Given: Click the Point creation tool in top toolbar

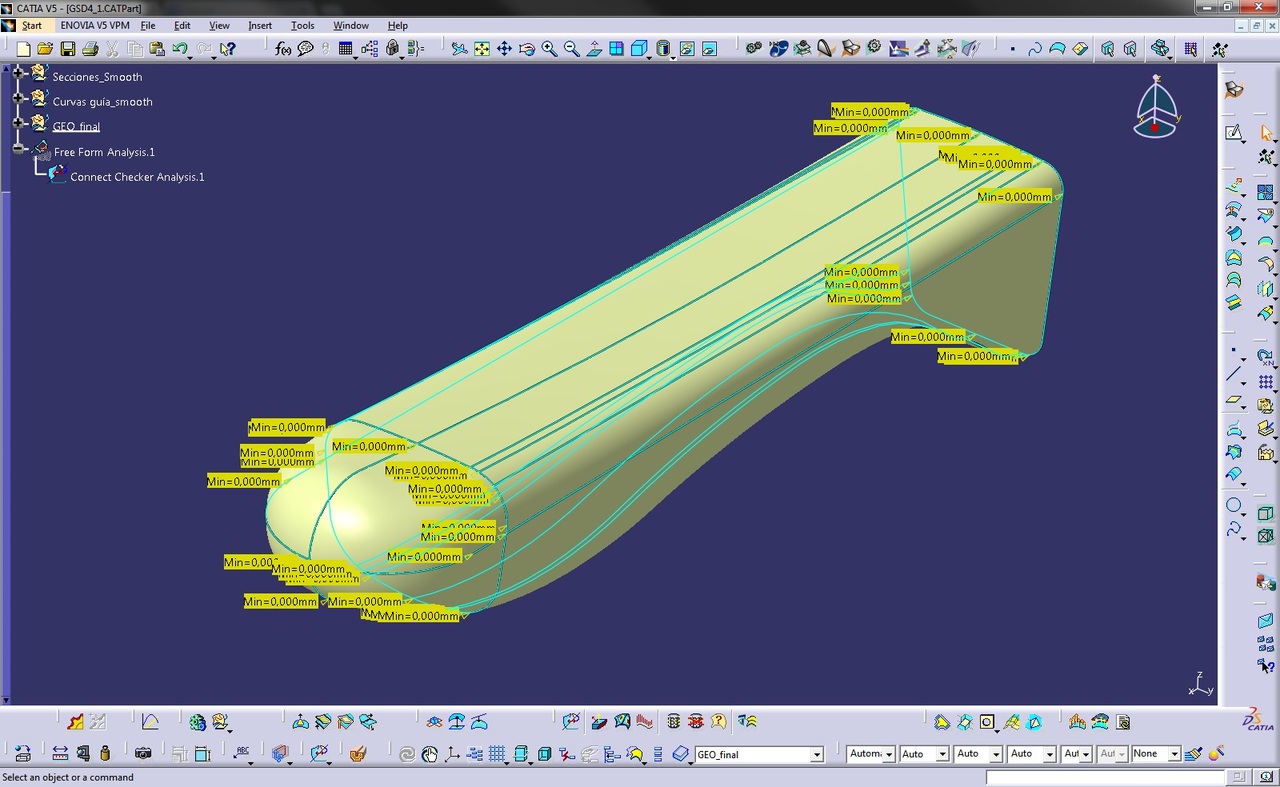Looking at the screenshot, I should pos(1012,48).
